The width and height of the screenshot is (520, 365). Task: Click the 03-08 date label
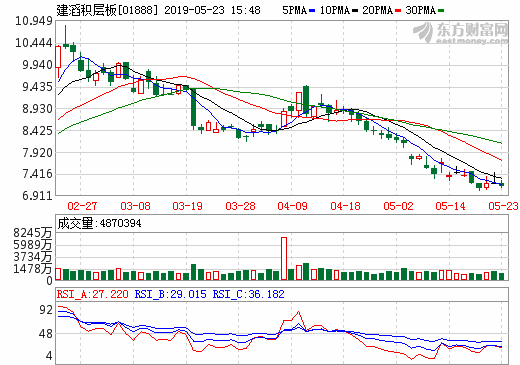[x=135, y=206]
